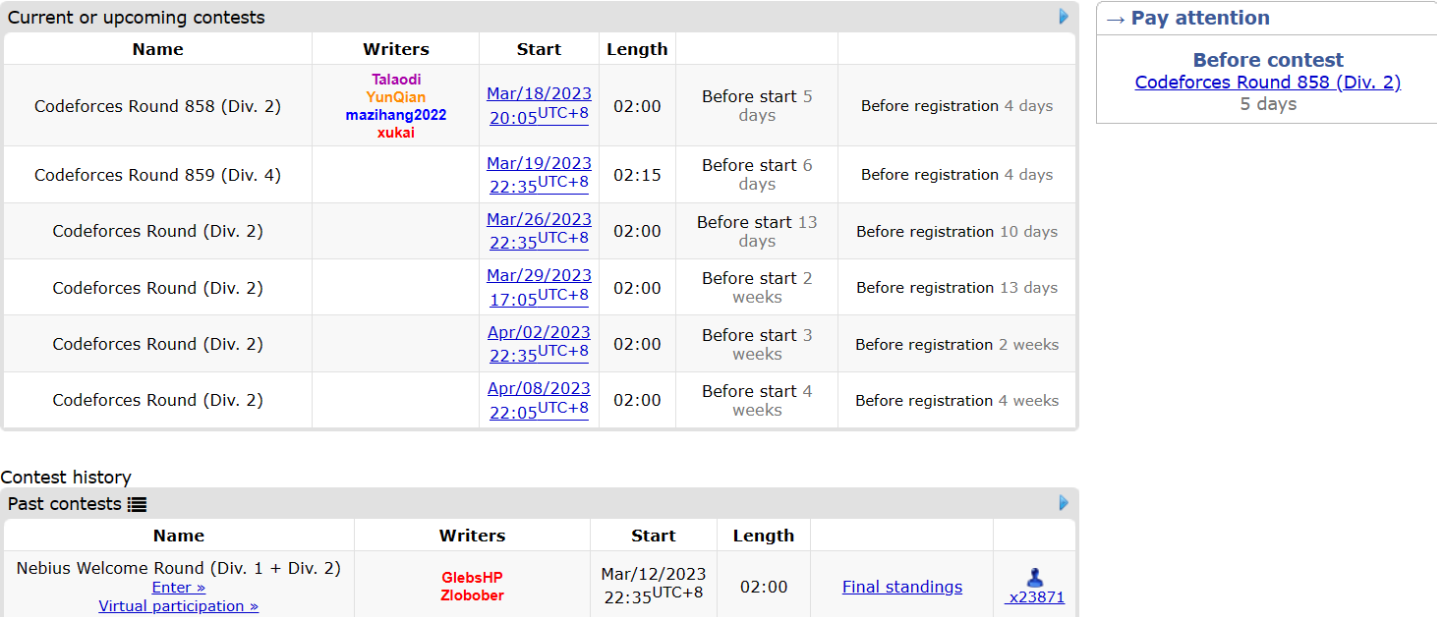The width and height of the screenshot is (1437, 617).
Task: Open Codeforces Round 858 link in sidebar
Action: pyautogui.click(x=1267, y=82)
